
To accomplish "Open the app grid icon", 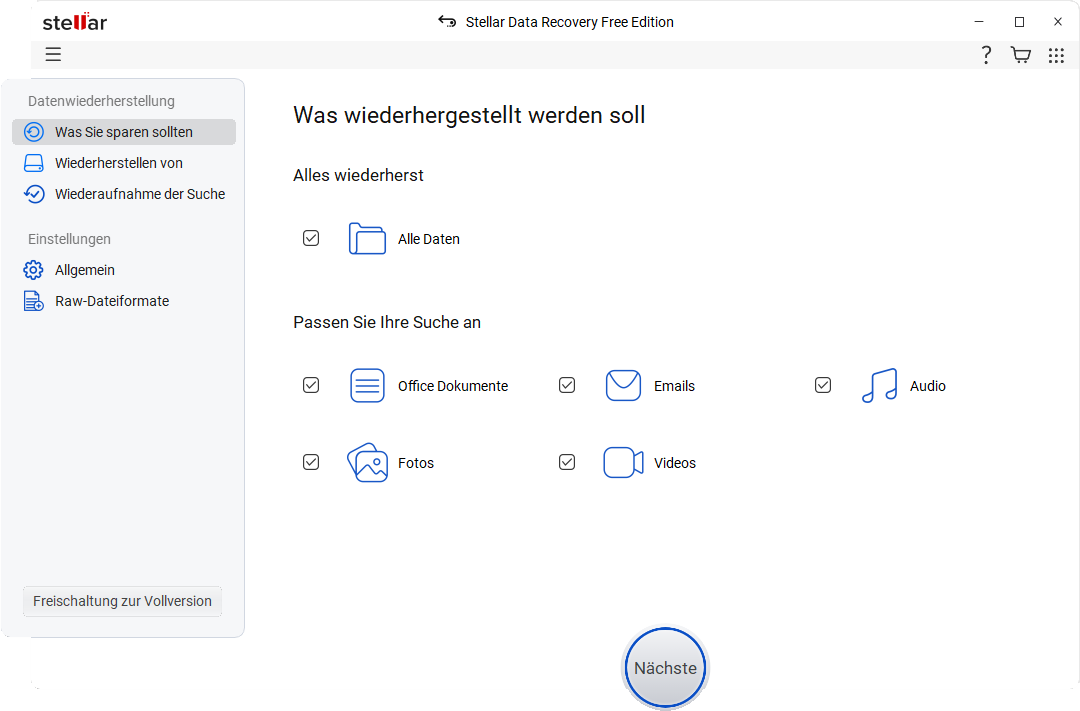I will (1056, 55).
